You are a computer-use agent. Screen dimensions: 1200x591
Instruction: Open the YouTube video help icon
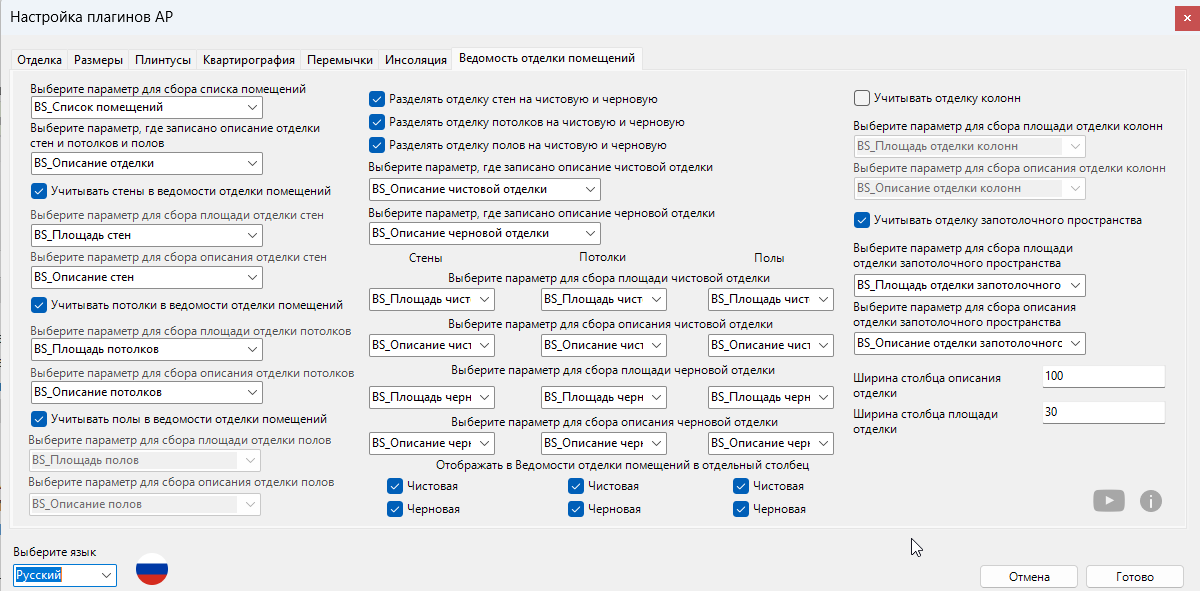coord(1109,501)
